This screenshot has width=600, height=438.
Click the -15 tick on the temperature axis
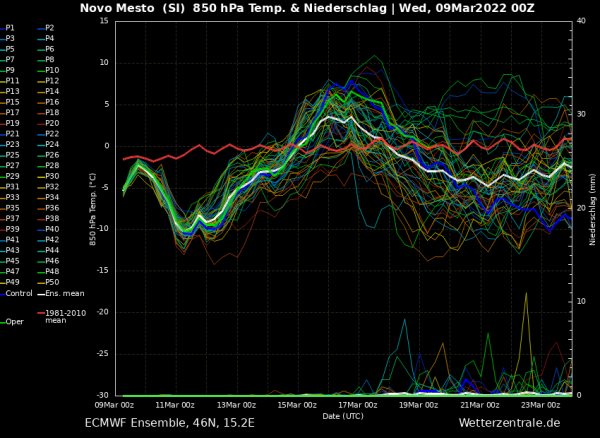[103, 271]
